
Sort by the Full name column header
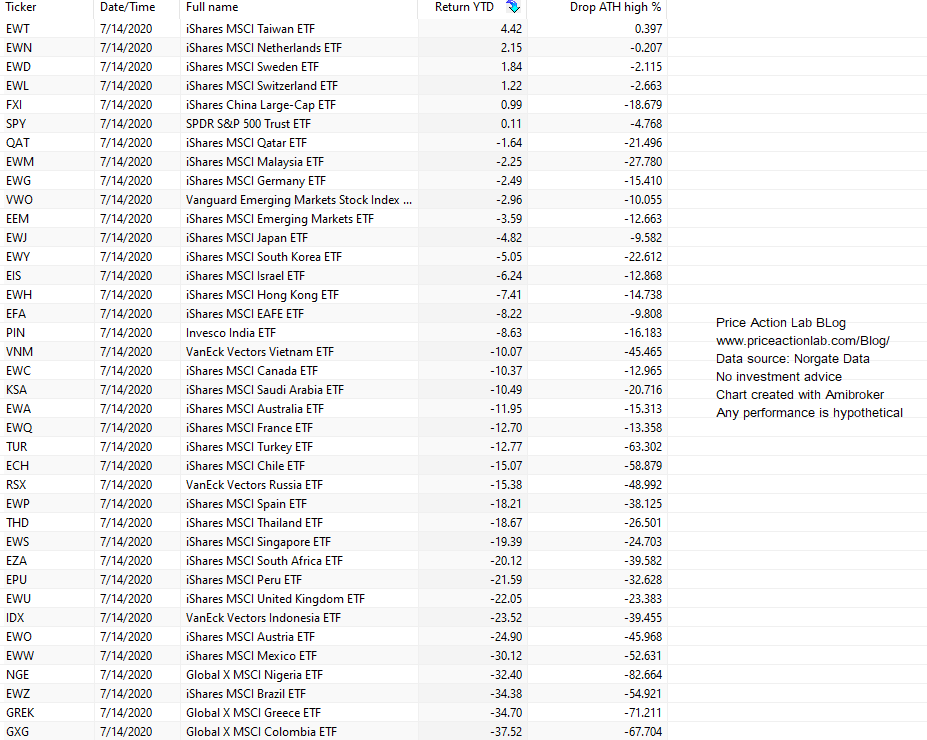click(x=212, y=7)
